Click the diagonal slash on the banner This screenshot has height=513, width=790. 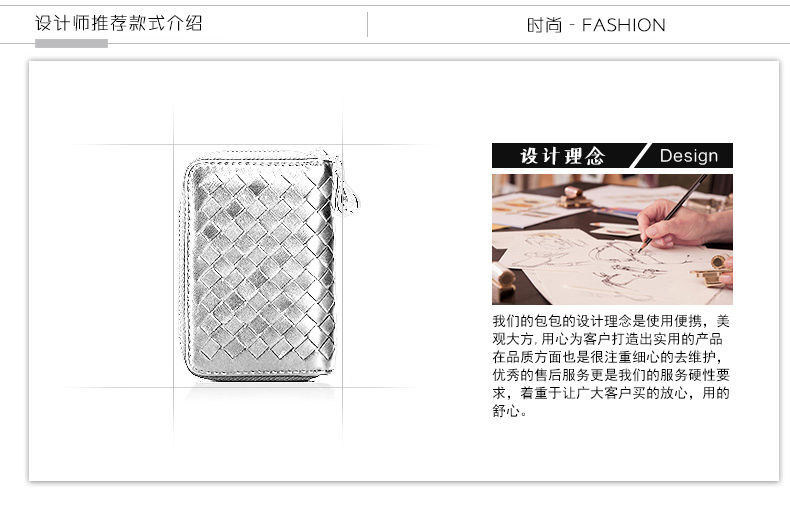pos(640,156)
